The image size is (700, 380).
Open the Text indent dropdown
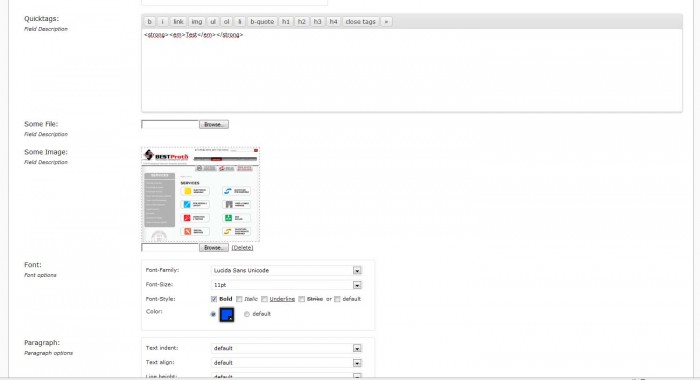[x=286, y=348]
